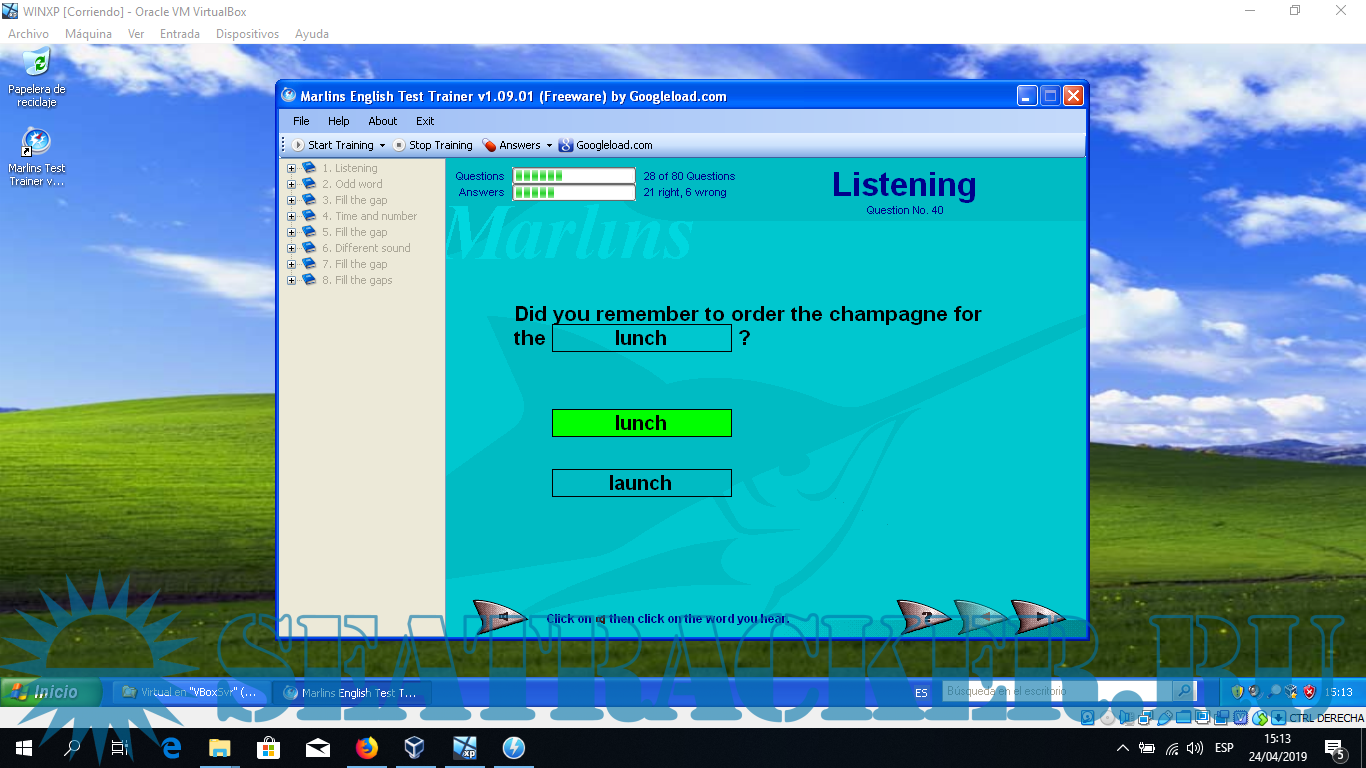Click the question mark help arrow
The image size is (1366, 768).
(924, 617)
